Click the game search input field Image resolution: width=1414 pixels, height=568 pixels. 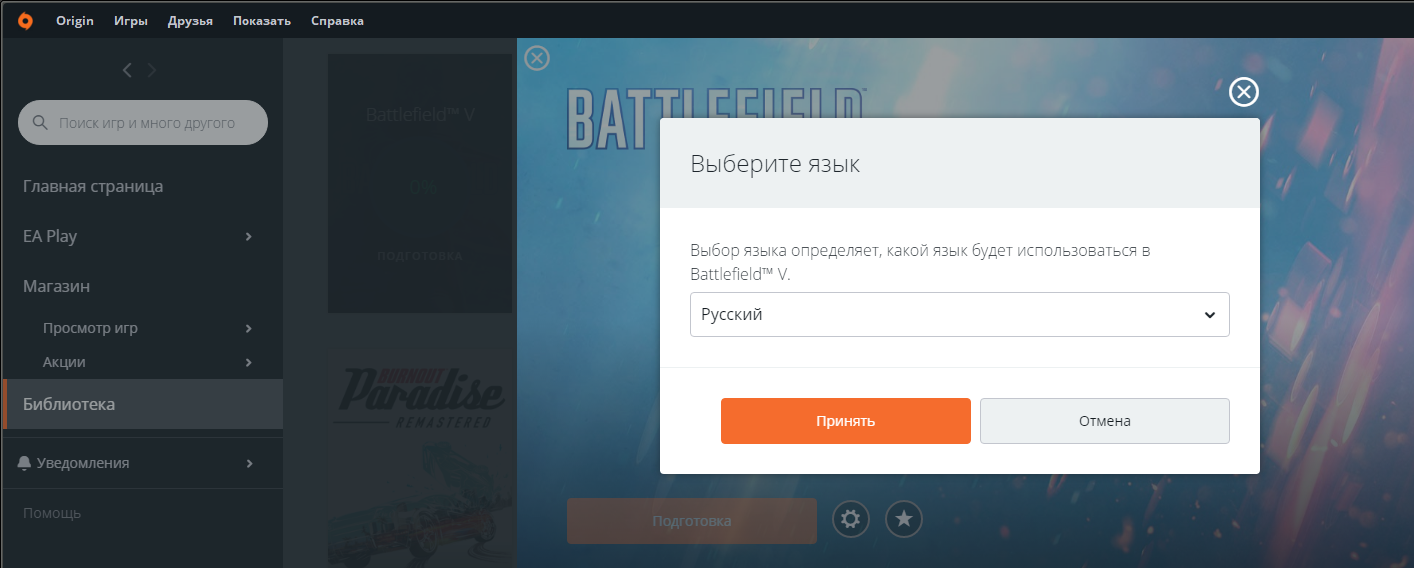143,123
